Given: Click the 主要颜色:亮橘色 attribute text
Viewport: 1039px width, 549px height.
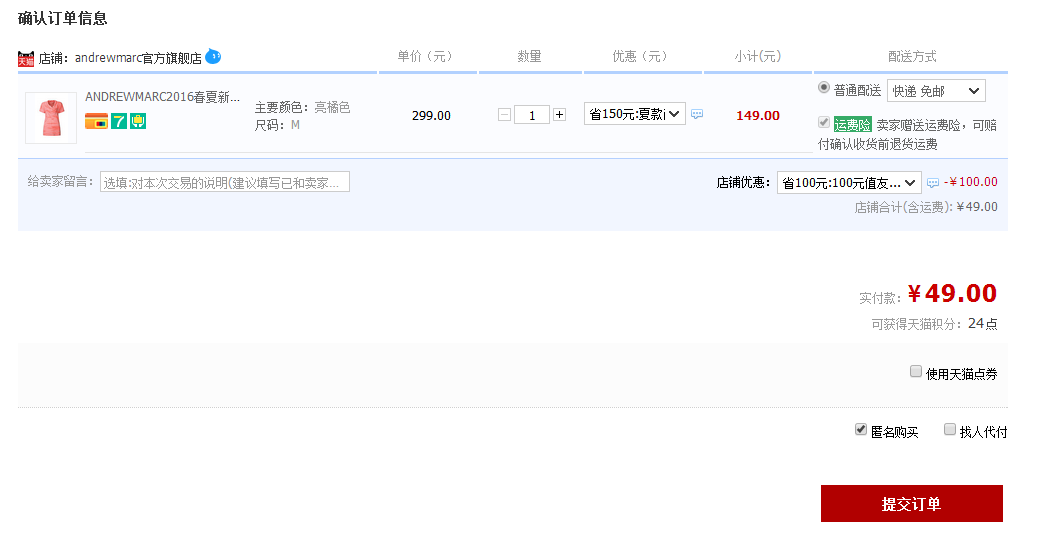Looking at the screenshot, I should click(302, 107).
